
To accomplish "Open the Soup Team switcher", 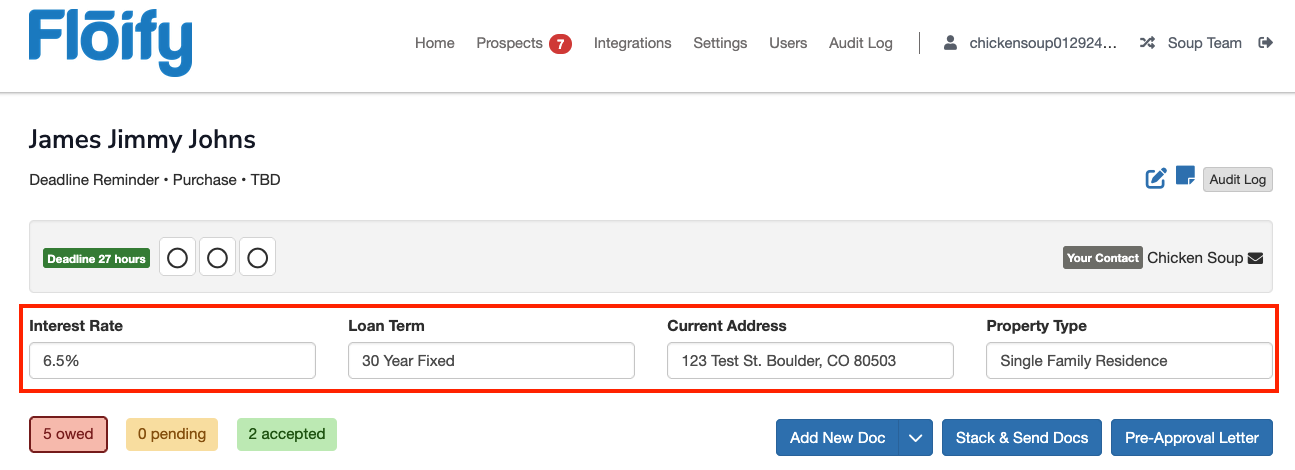I will tap(1204, 43).
